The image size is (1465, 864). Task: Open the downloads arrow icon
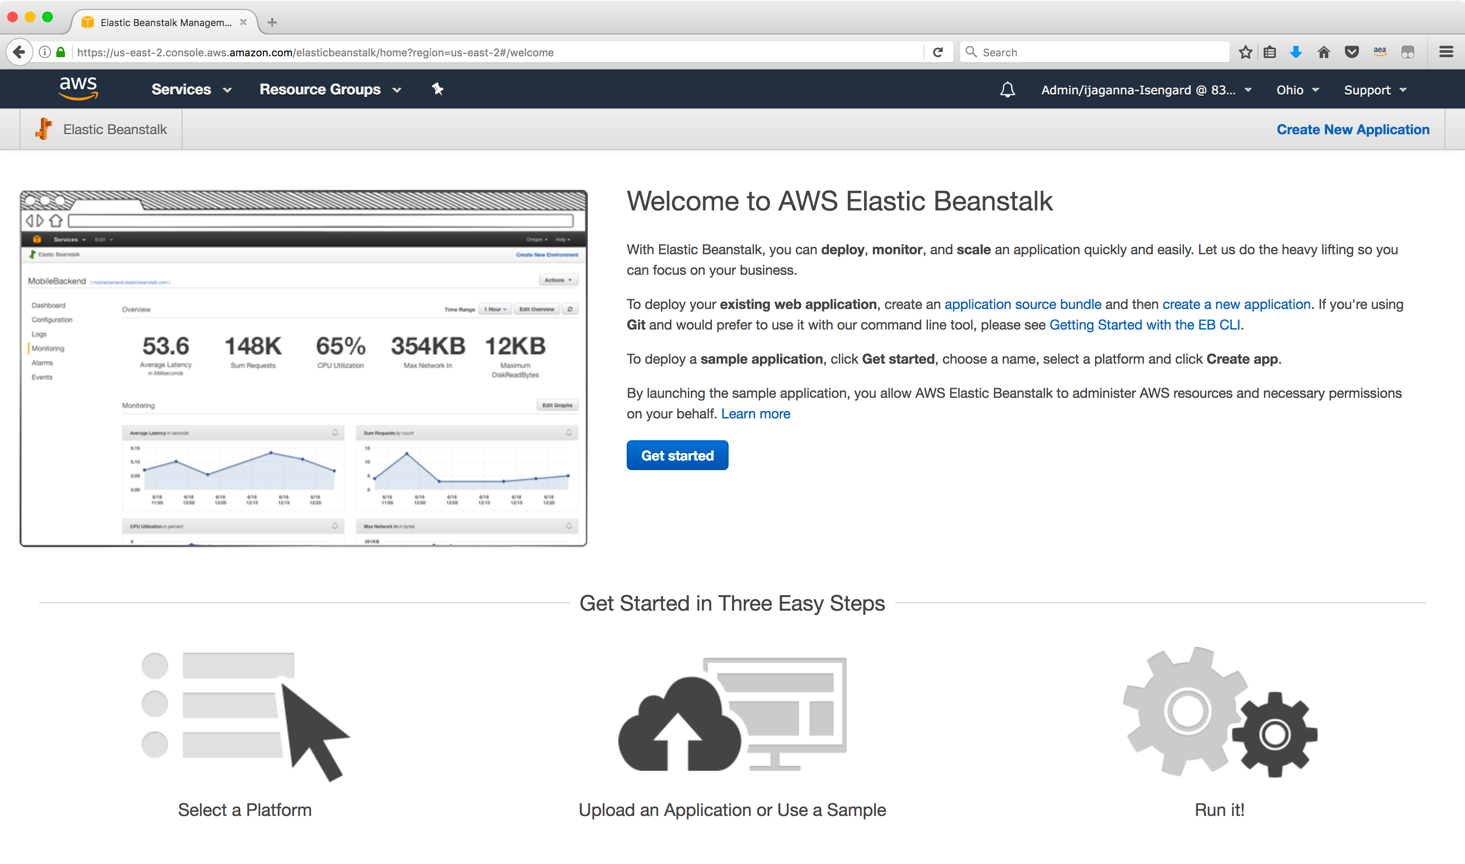1296,52
